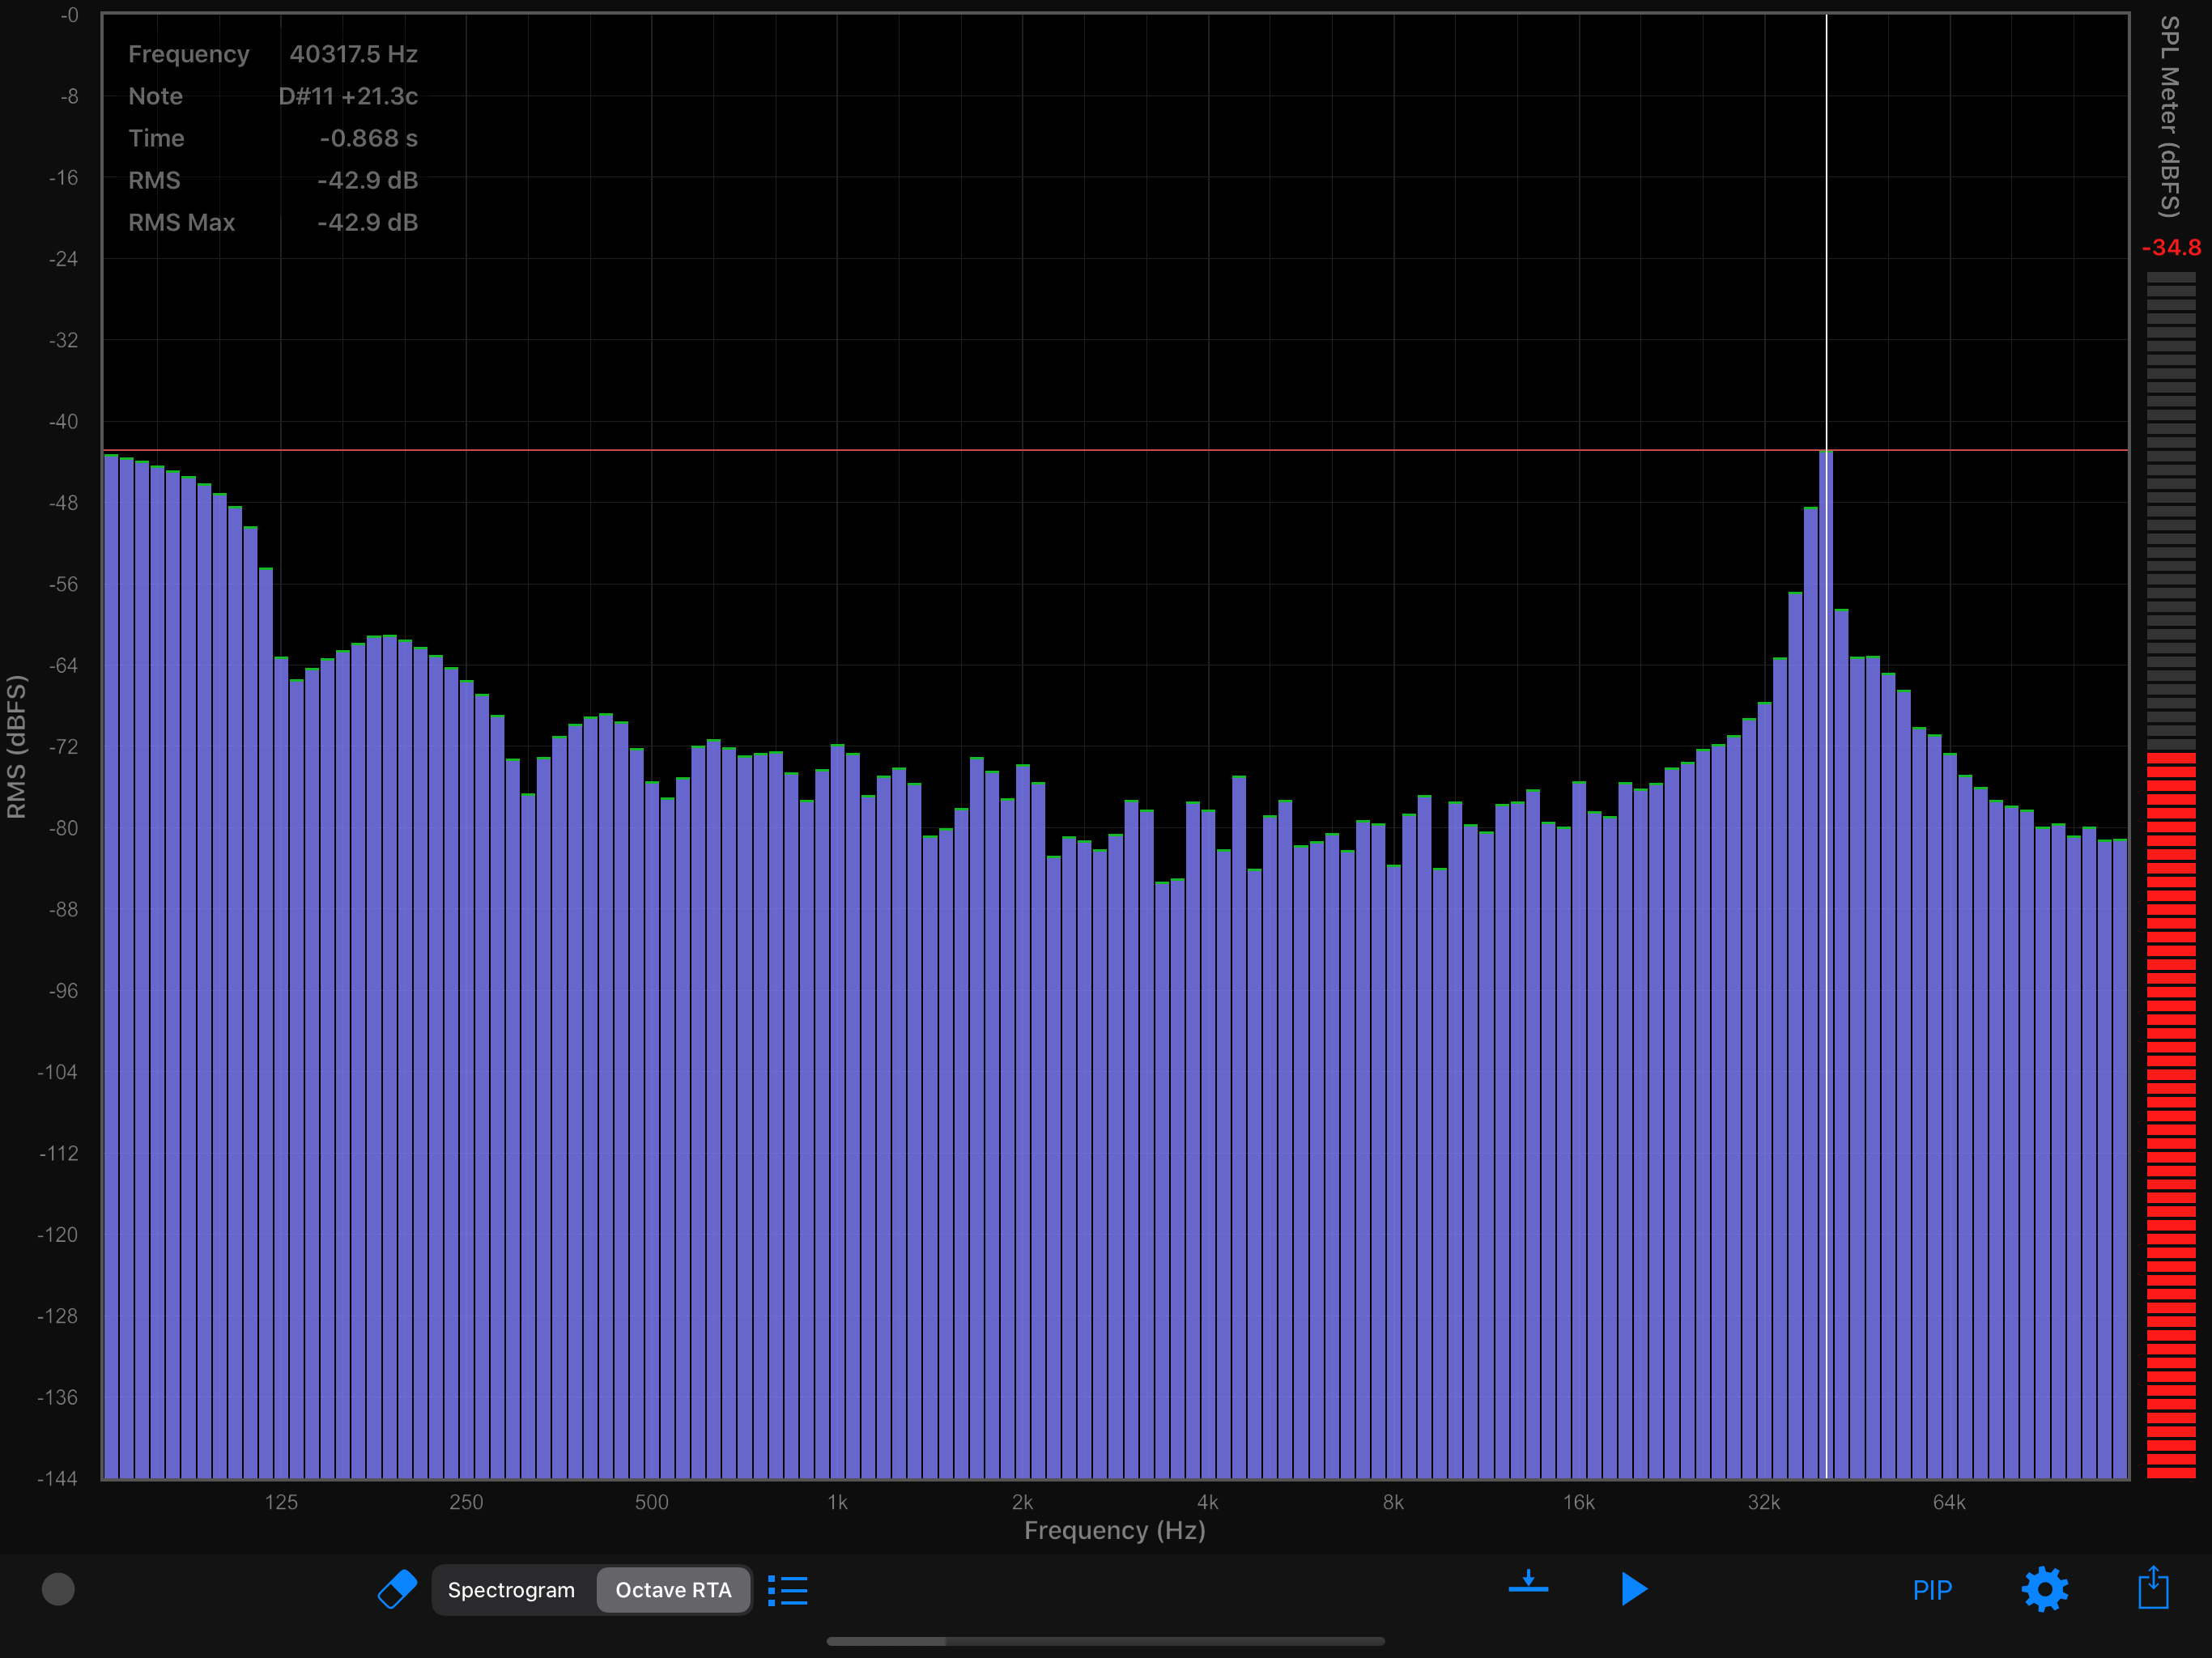
Task: Click the bottom horizontal scroll indicator
Action: 1105,1641
